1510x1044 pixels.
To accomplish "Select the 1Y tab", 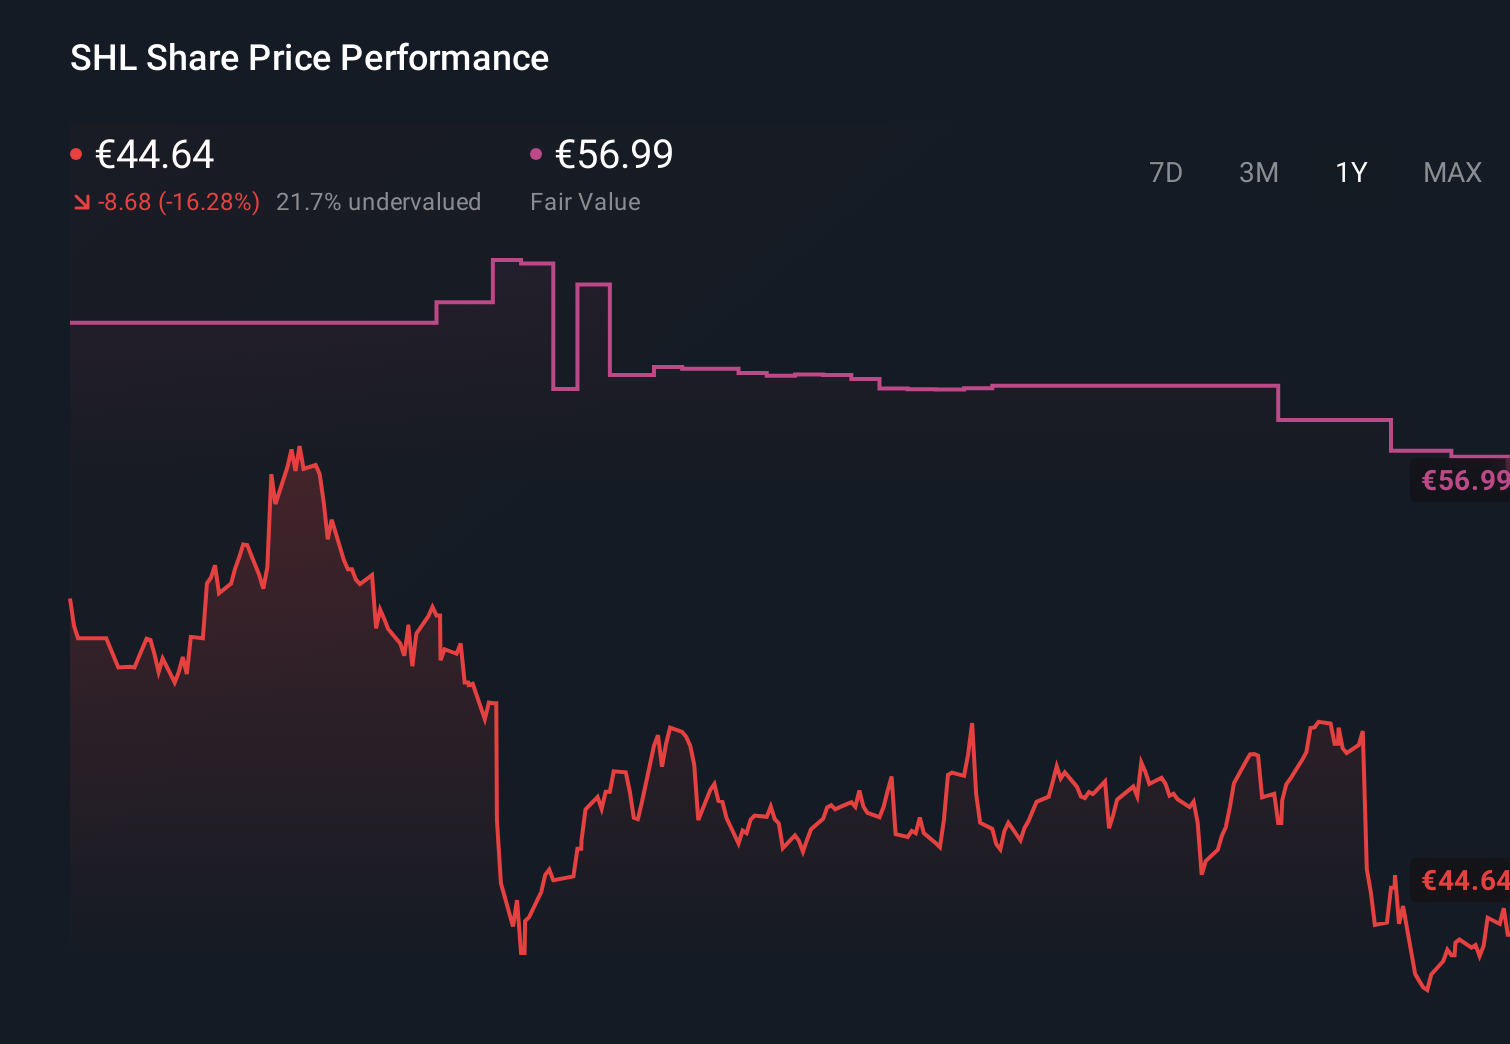I will (x=1350, y=172).
